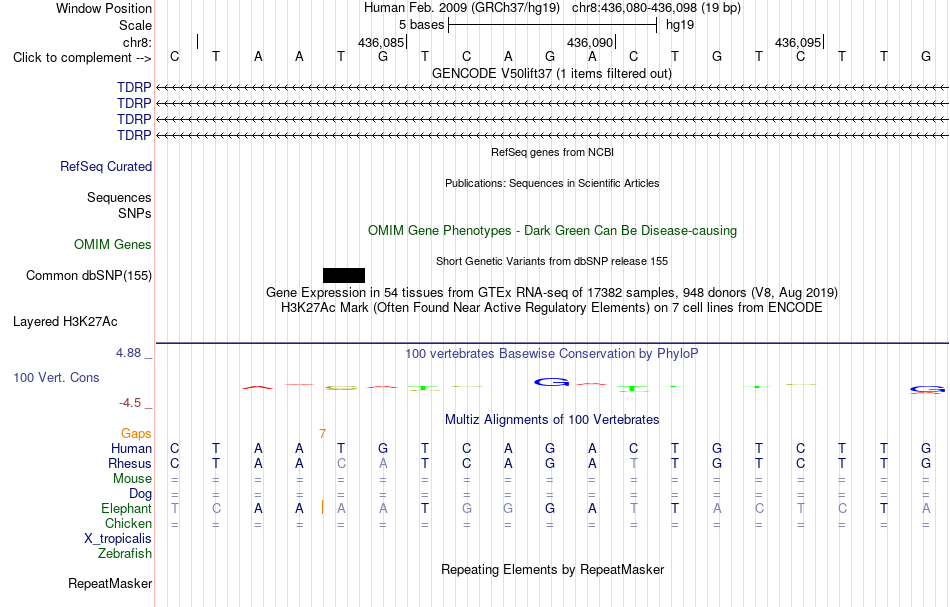Select the Window Position label
950x607 pixels.
(104, 8)
